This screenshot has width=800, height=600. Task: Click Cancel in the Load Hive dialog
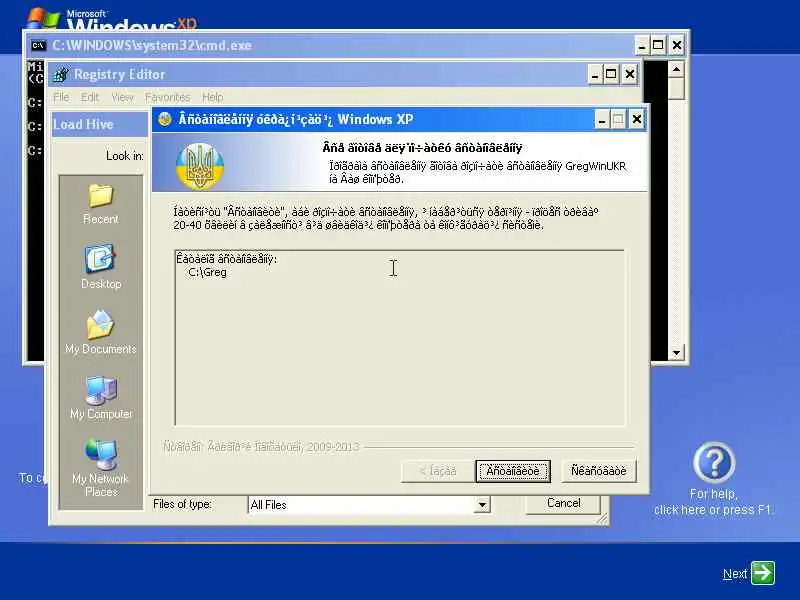click(x=563, y=503)
